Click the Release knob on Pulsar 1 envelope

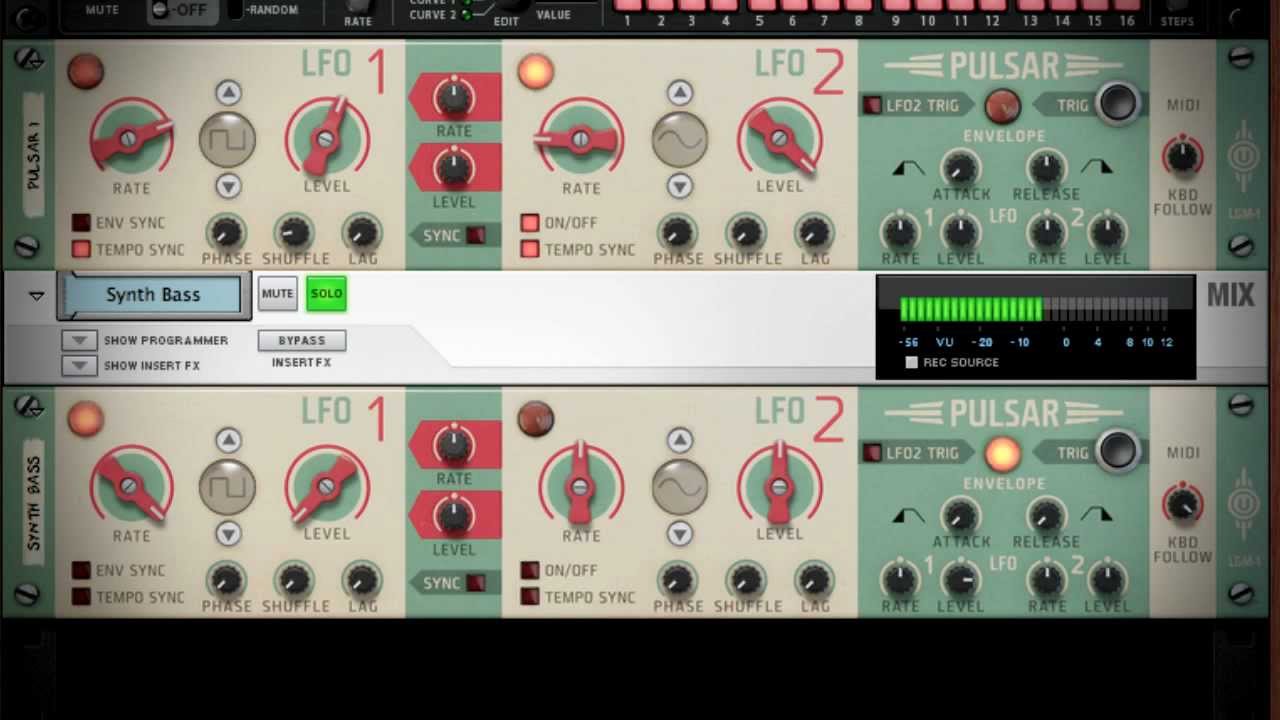[1046, 167]
